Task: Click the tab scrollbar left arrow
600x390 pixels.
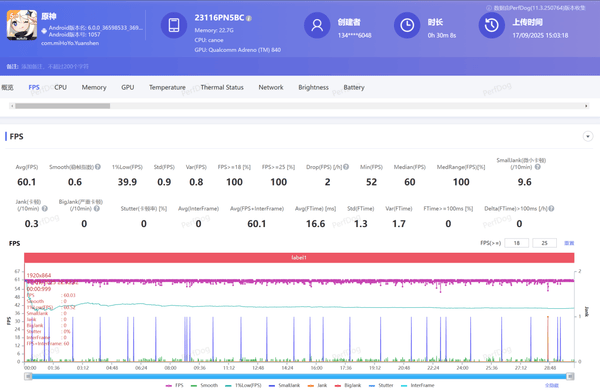Action: [x=12, y=106]
